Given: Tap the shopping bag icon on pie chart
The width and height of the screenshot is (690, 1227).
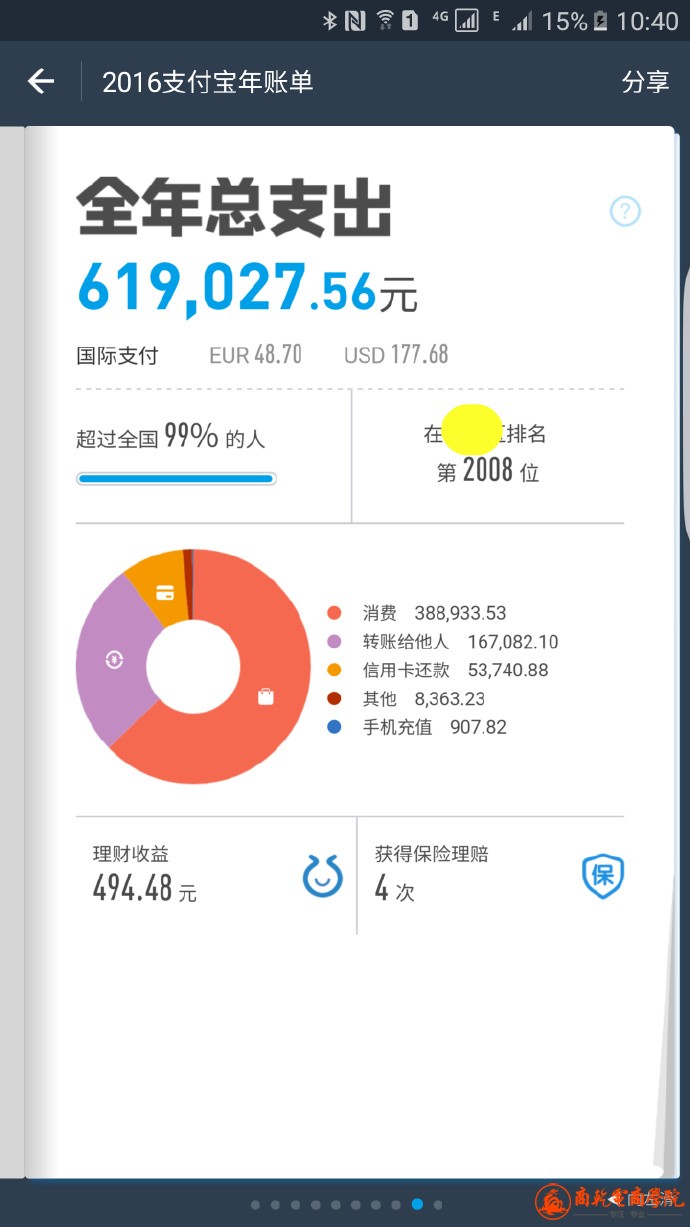Looking at the screenshot, I should tap(265, 697).
